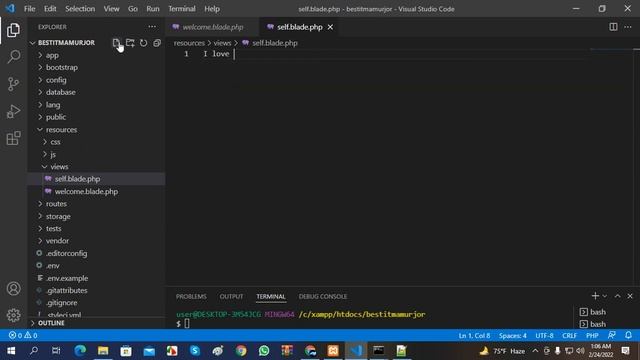Select the first bash terminal

pyautogui.click(x=593, y=312)
